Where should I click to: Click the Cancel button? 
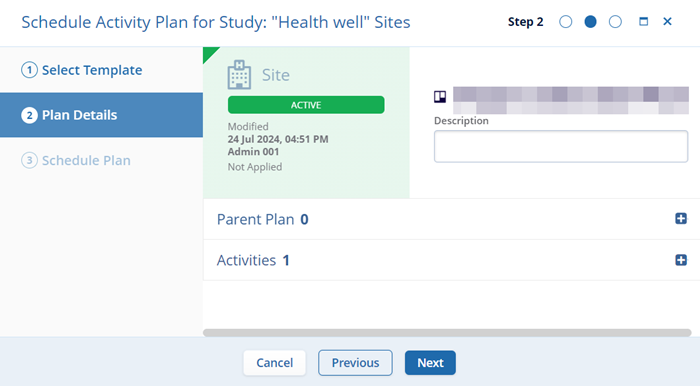click(275, 363)
